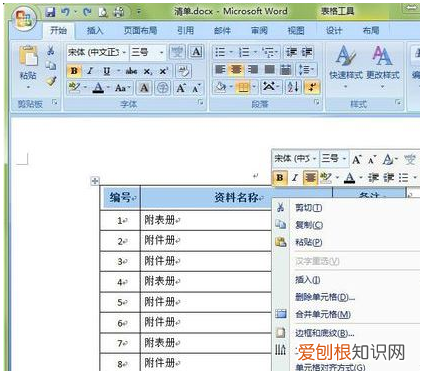Switch to the Insert (插入) ribbon tab

(95, 31)
